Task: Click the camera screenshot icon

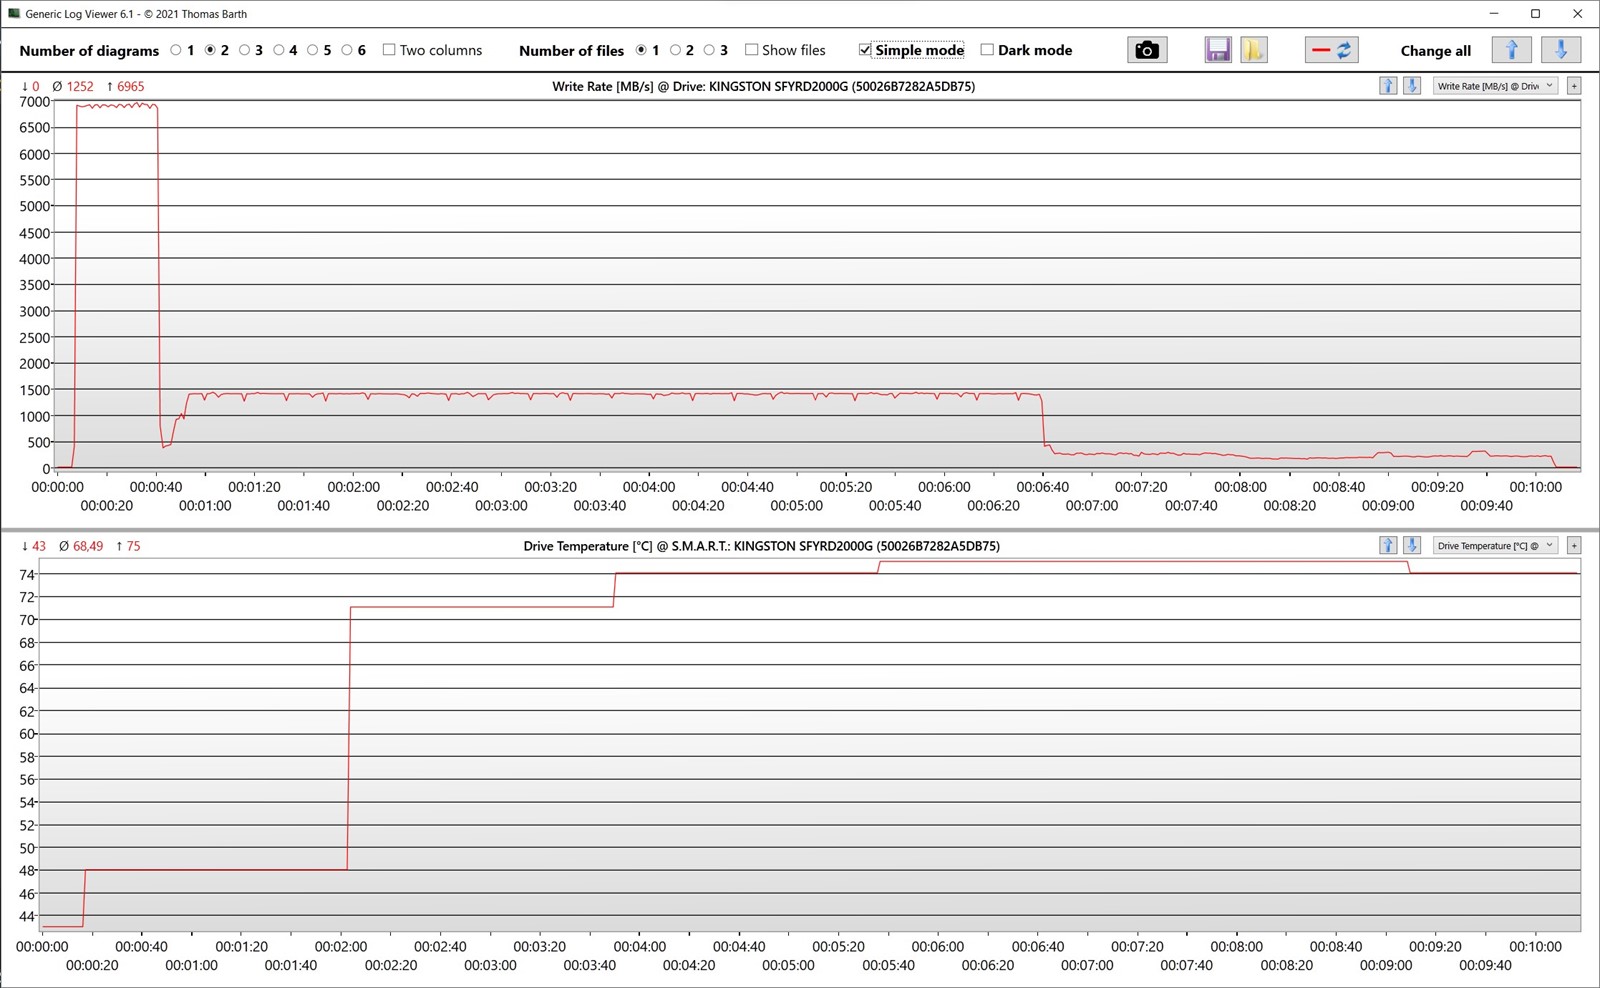Action: 1146,50
